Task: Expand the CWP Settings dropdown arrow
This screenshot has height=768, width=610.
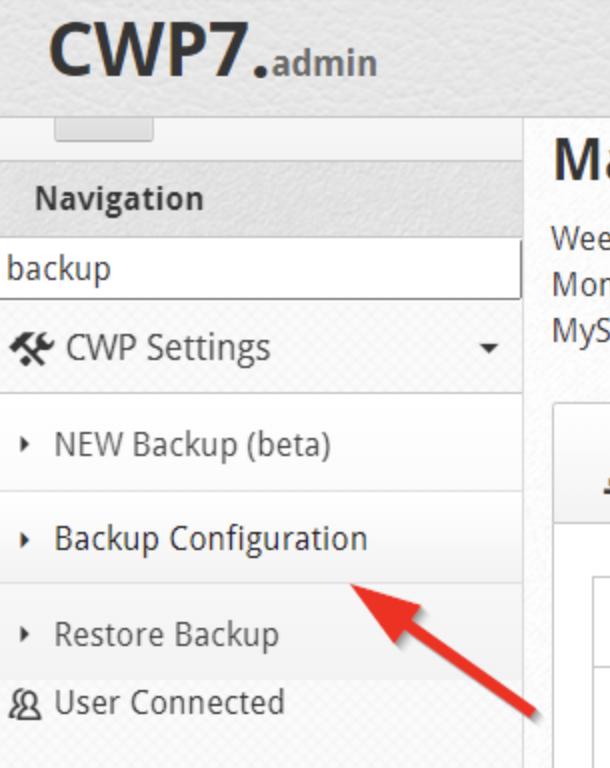Action: [x=488, y=348]
